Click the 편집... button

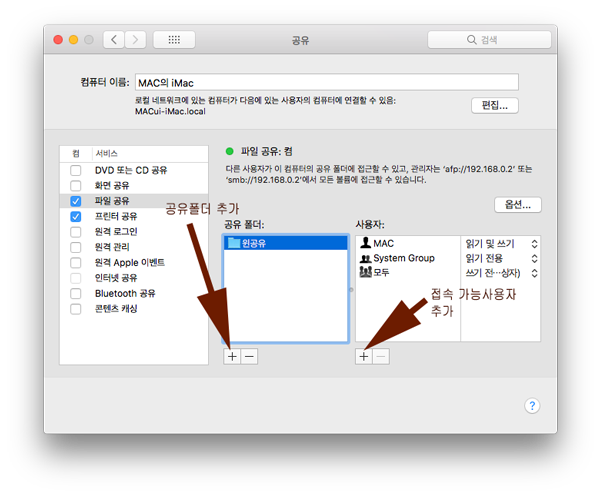495,106
